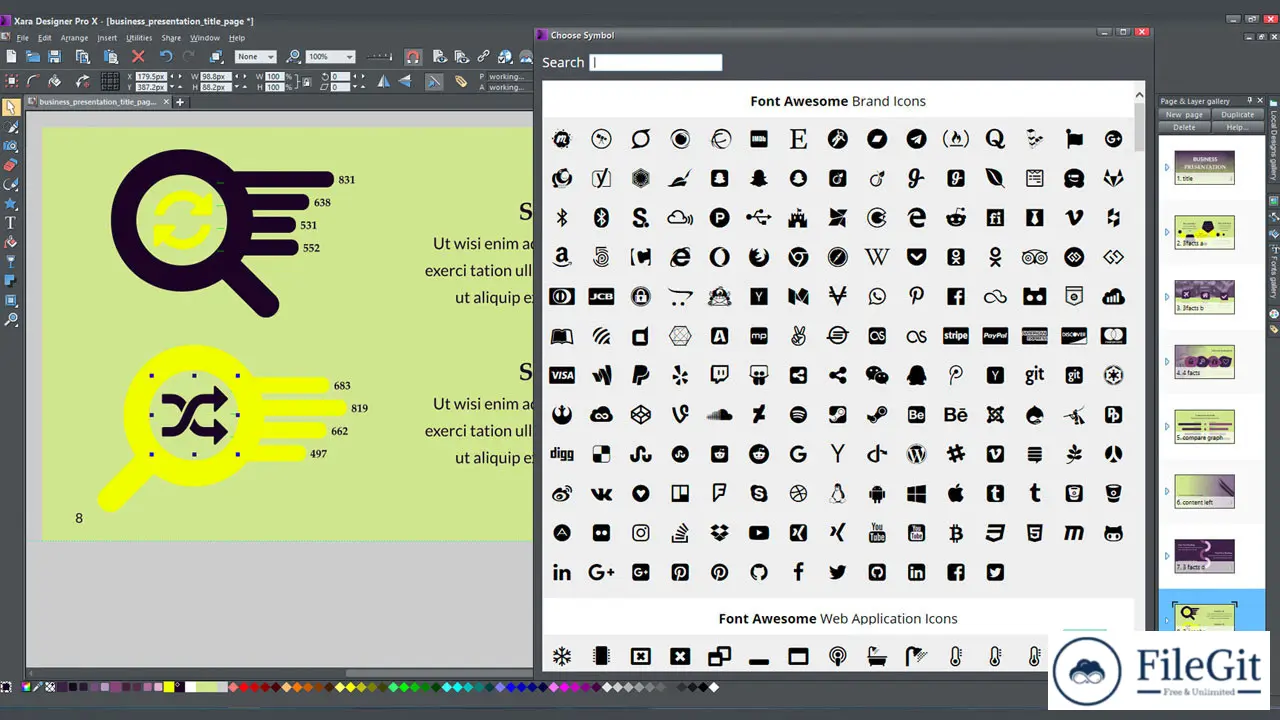Screen dimensions: 1280x720
Task: Select the Selector tool in the left toolbar
Action: pyautogui.click(x=11, y=107)
